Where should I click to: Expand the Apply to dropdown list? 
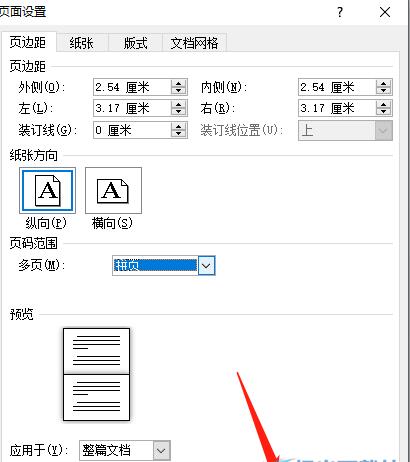[161, 451]
